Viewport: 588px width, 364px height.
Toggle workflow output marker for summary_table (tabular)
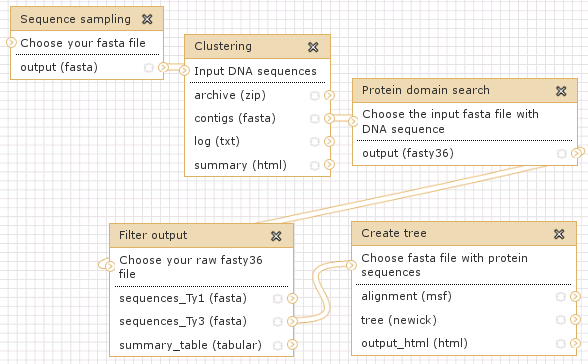pyautogui.click(x=278, y=345)
